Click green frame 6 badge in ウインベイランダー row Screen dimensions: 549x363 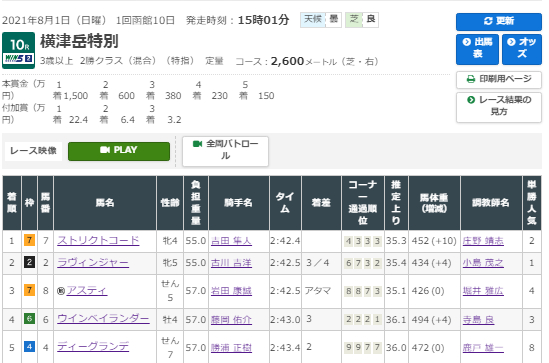(x=29, y=319)
